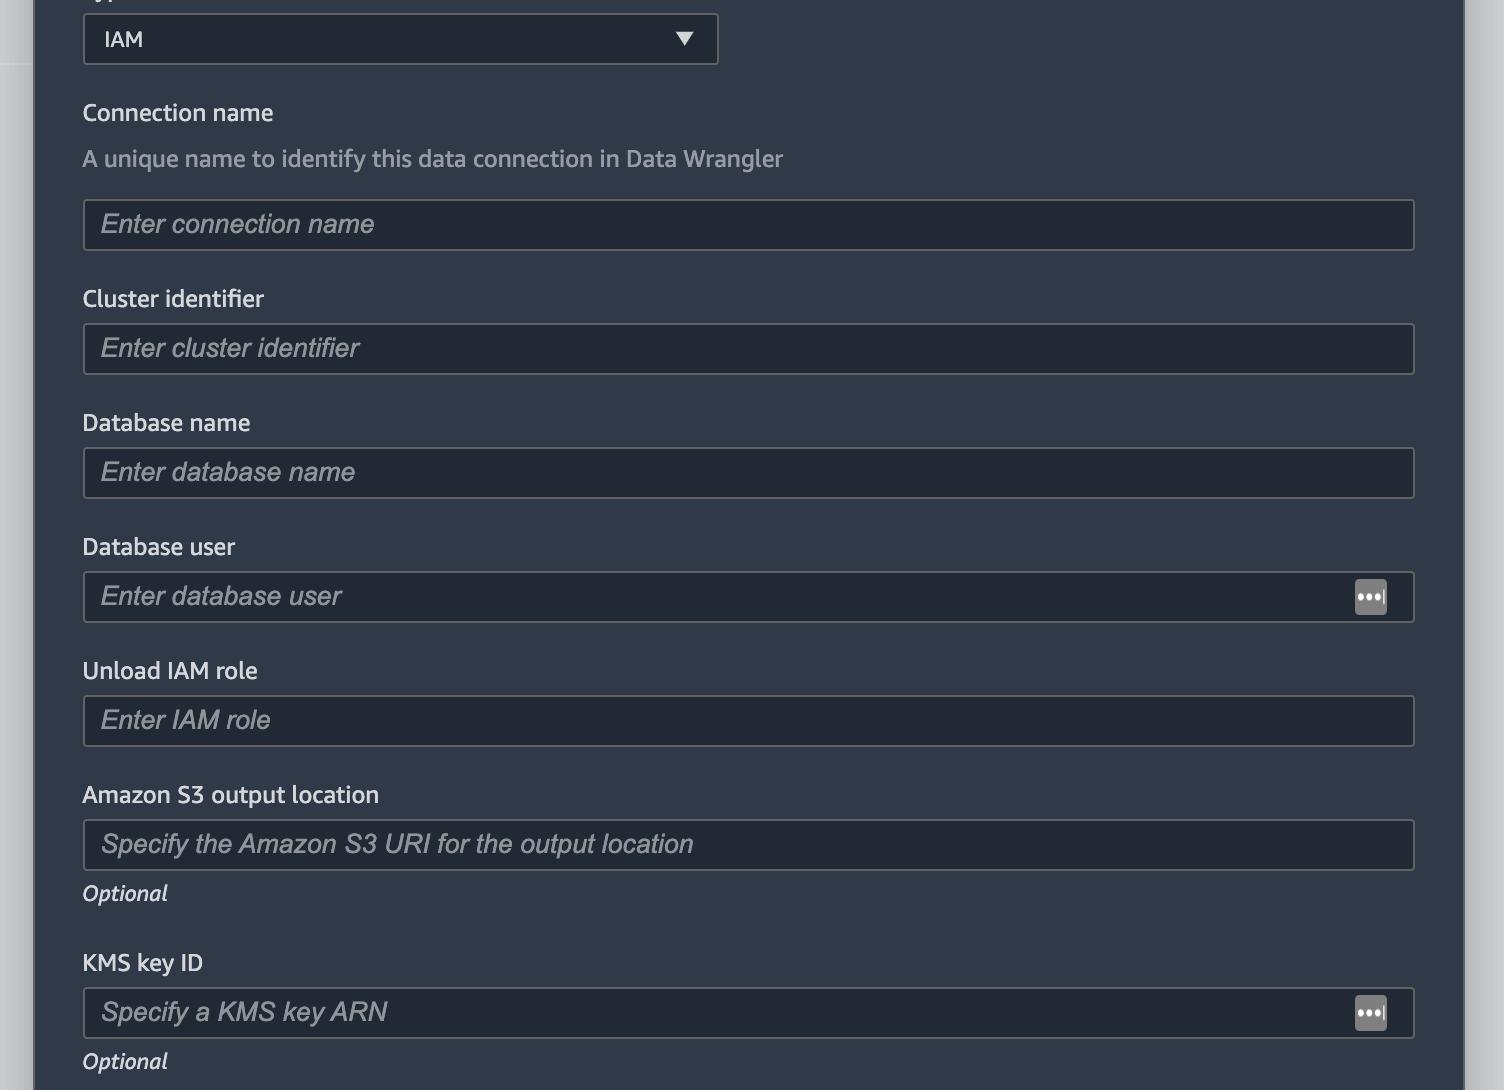Viewport: 1504px width, 1090px height.
Task: Click the Database name label
Action: pyautogui.click(x=166, y=423)
